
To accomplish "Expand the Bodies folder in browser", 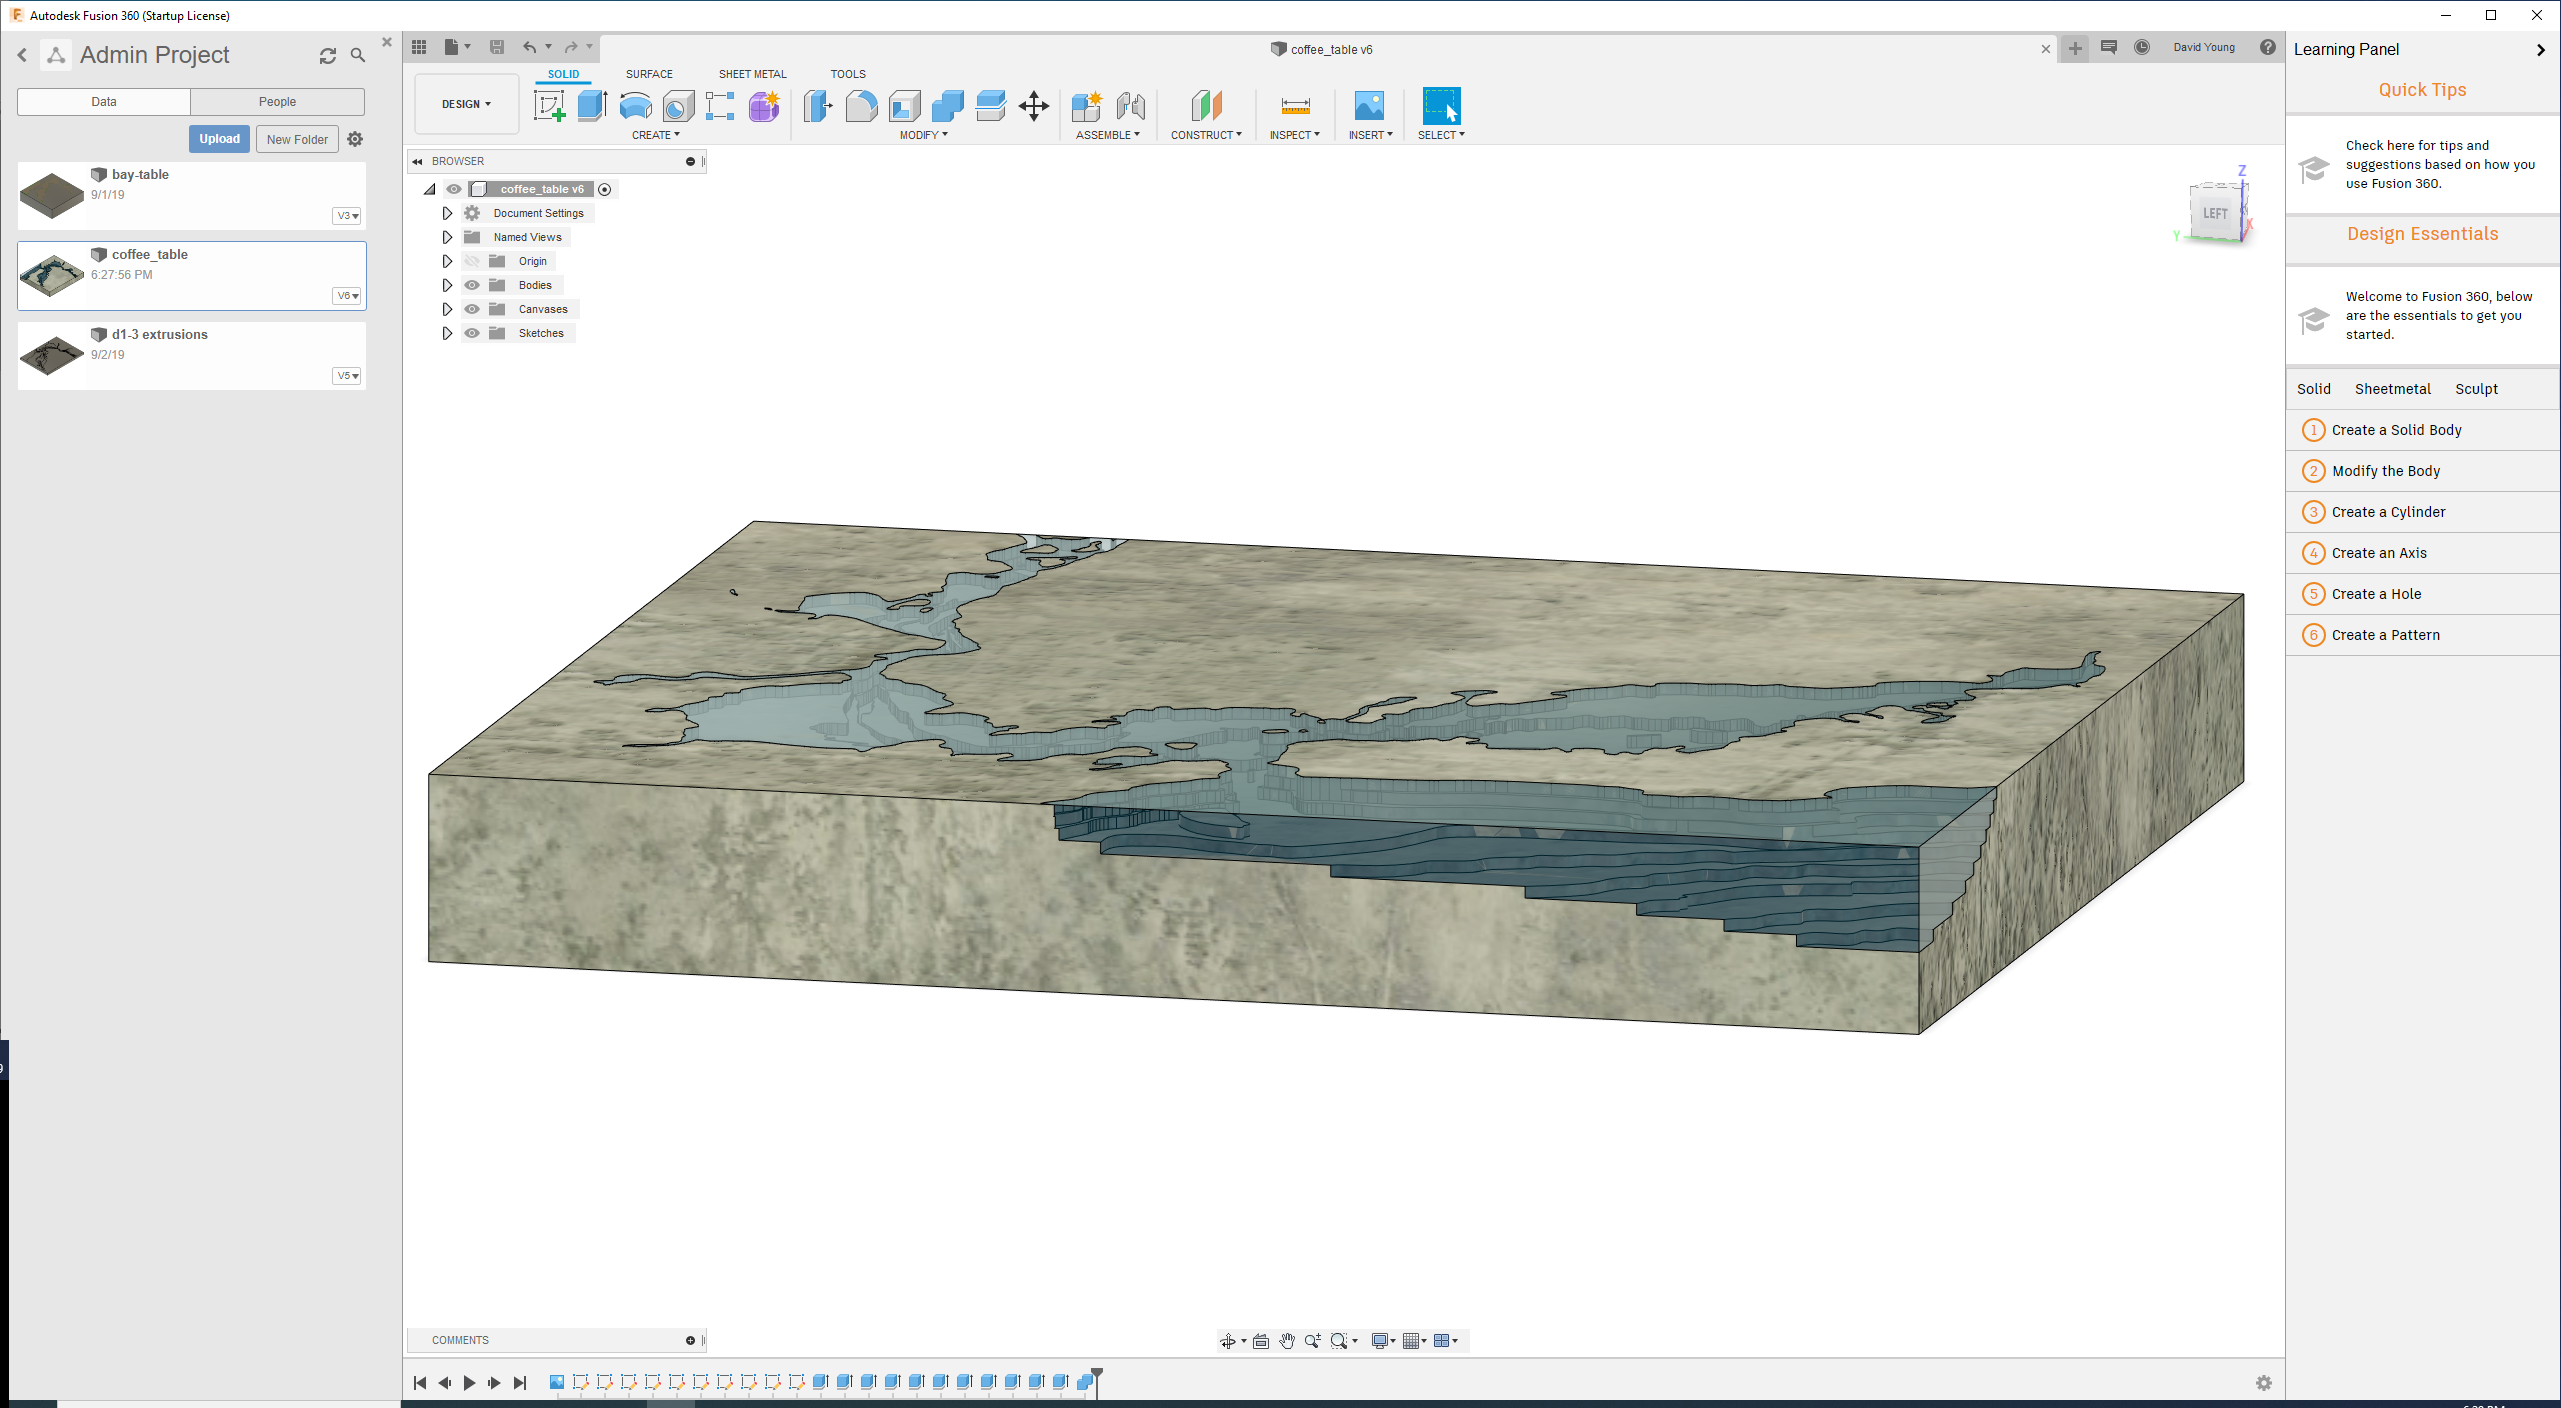I will [x=446, y=284].
